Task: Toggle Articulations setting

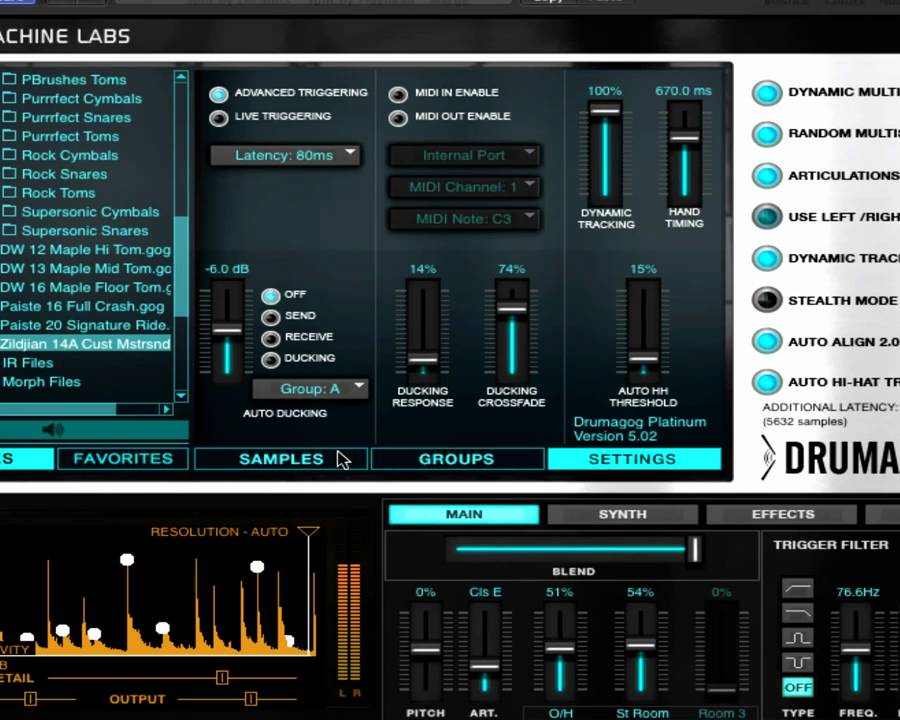Action: click(x=767, y=176)
